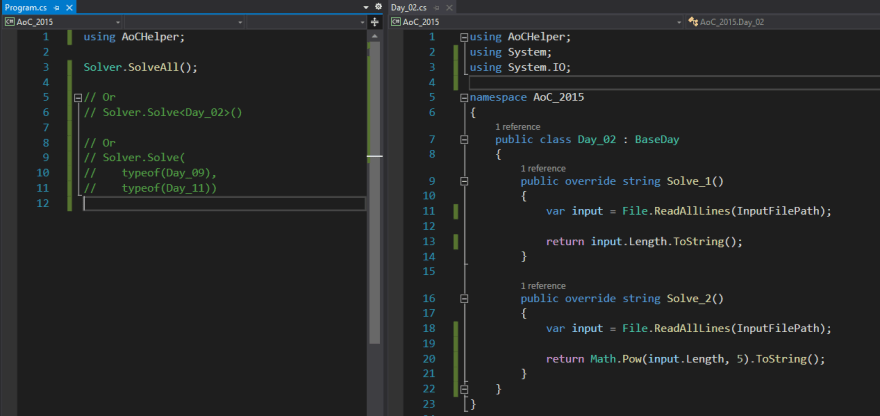This screenshot has height=416, width=880.
Task: Click the gear icon beside the tab strip
Action: click(378, 7)
